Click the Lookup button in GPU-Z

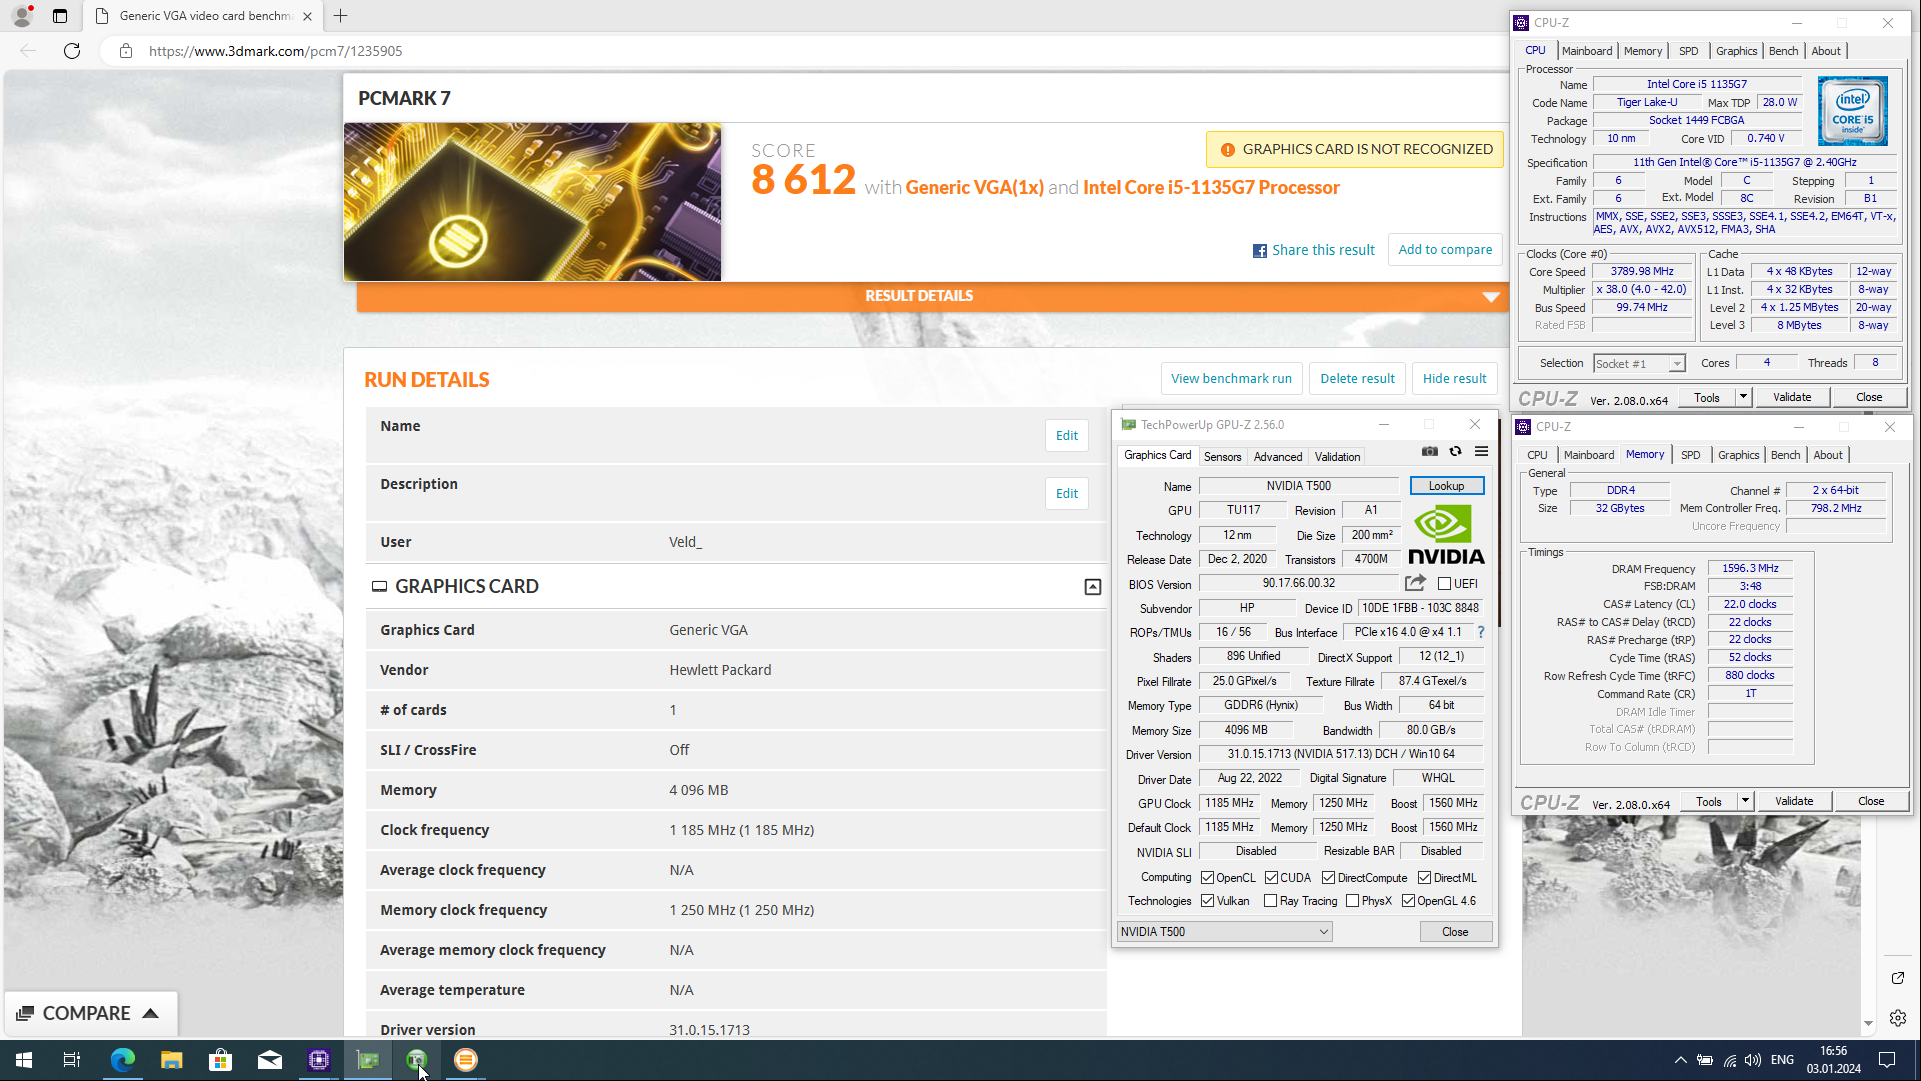click(1446, 486)
